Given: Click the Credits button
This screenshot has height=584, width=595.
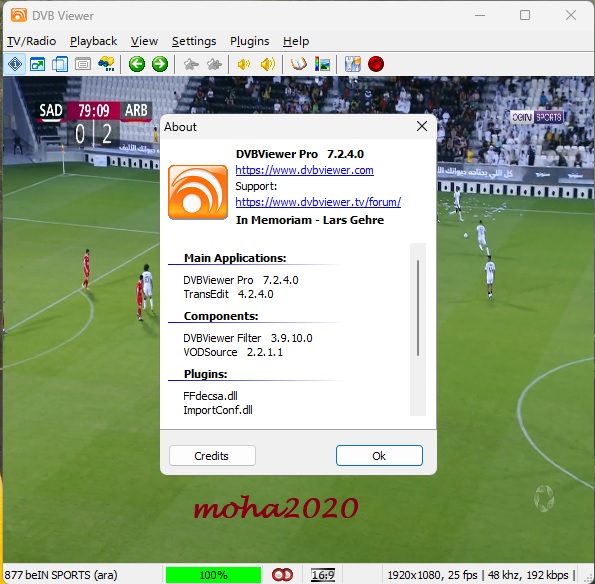Looking at the screenshot, I should (x=212, y=455).
